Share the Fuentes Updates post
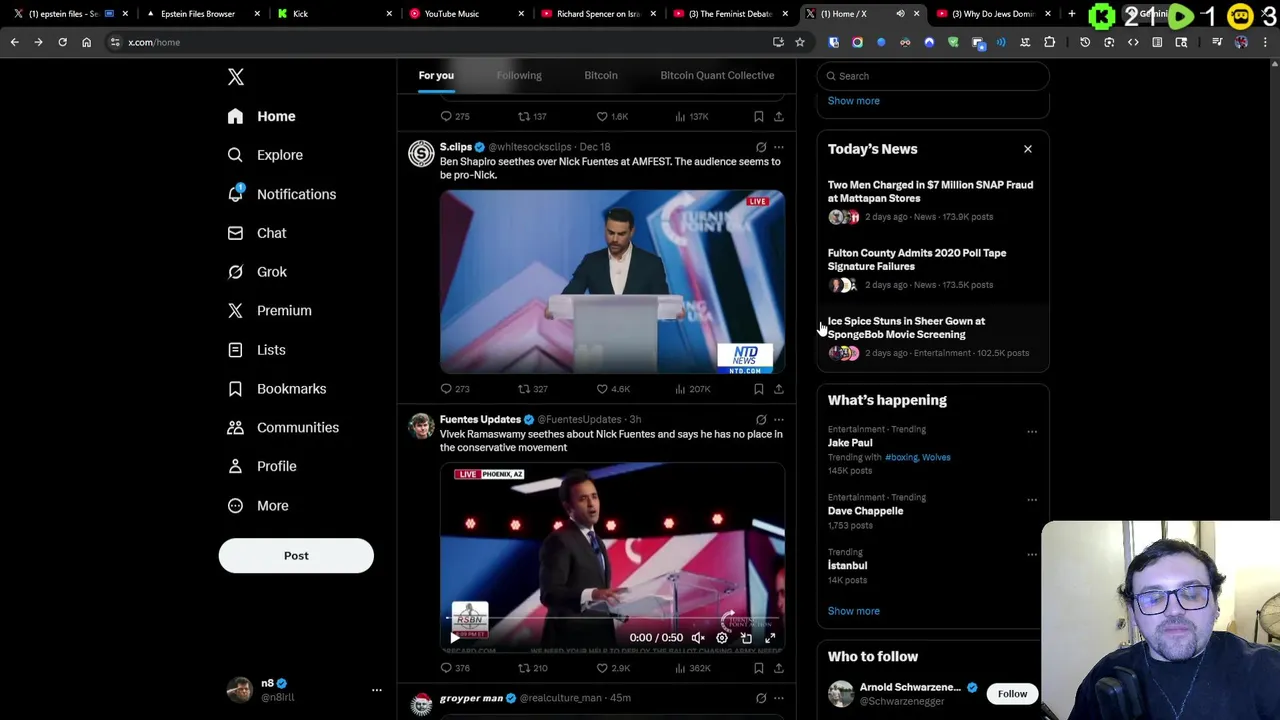 778,668
